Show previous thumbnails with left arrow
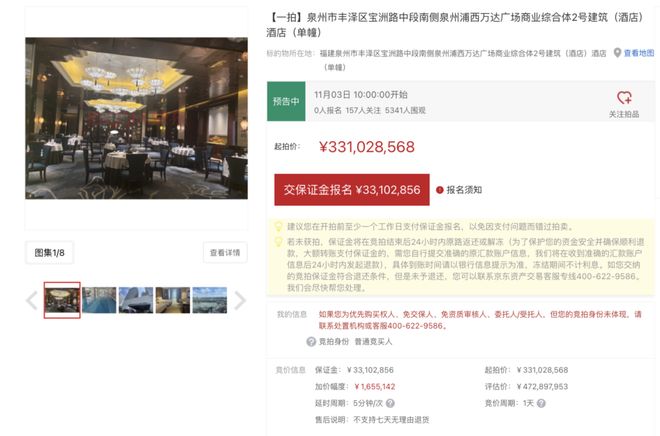 click(x=32, y=300)
